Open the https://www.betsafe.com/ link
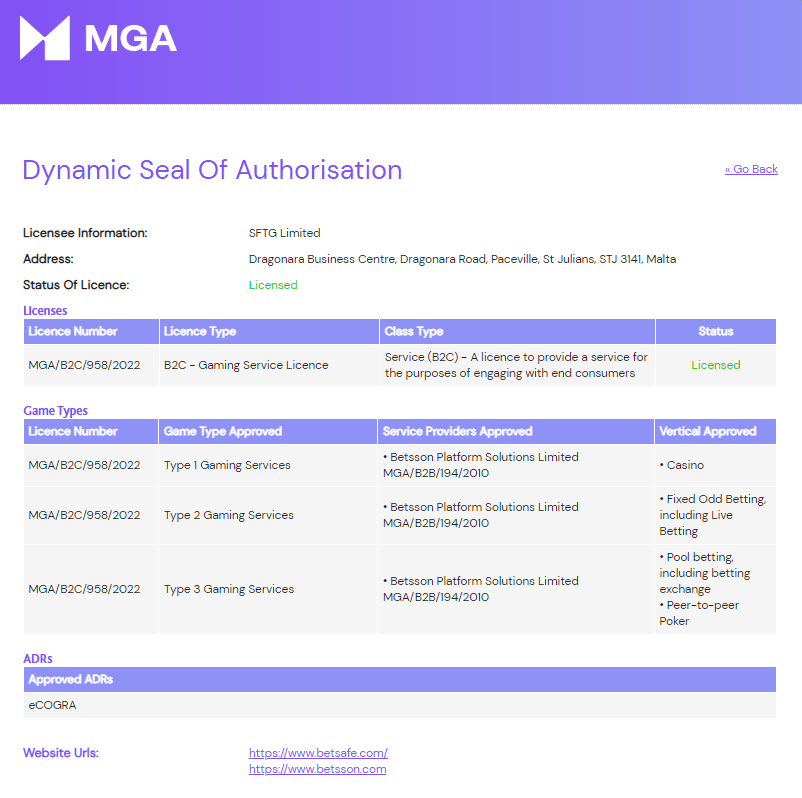The image size is (802, 798). tap(318, 753)
